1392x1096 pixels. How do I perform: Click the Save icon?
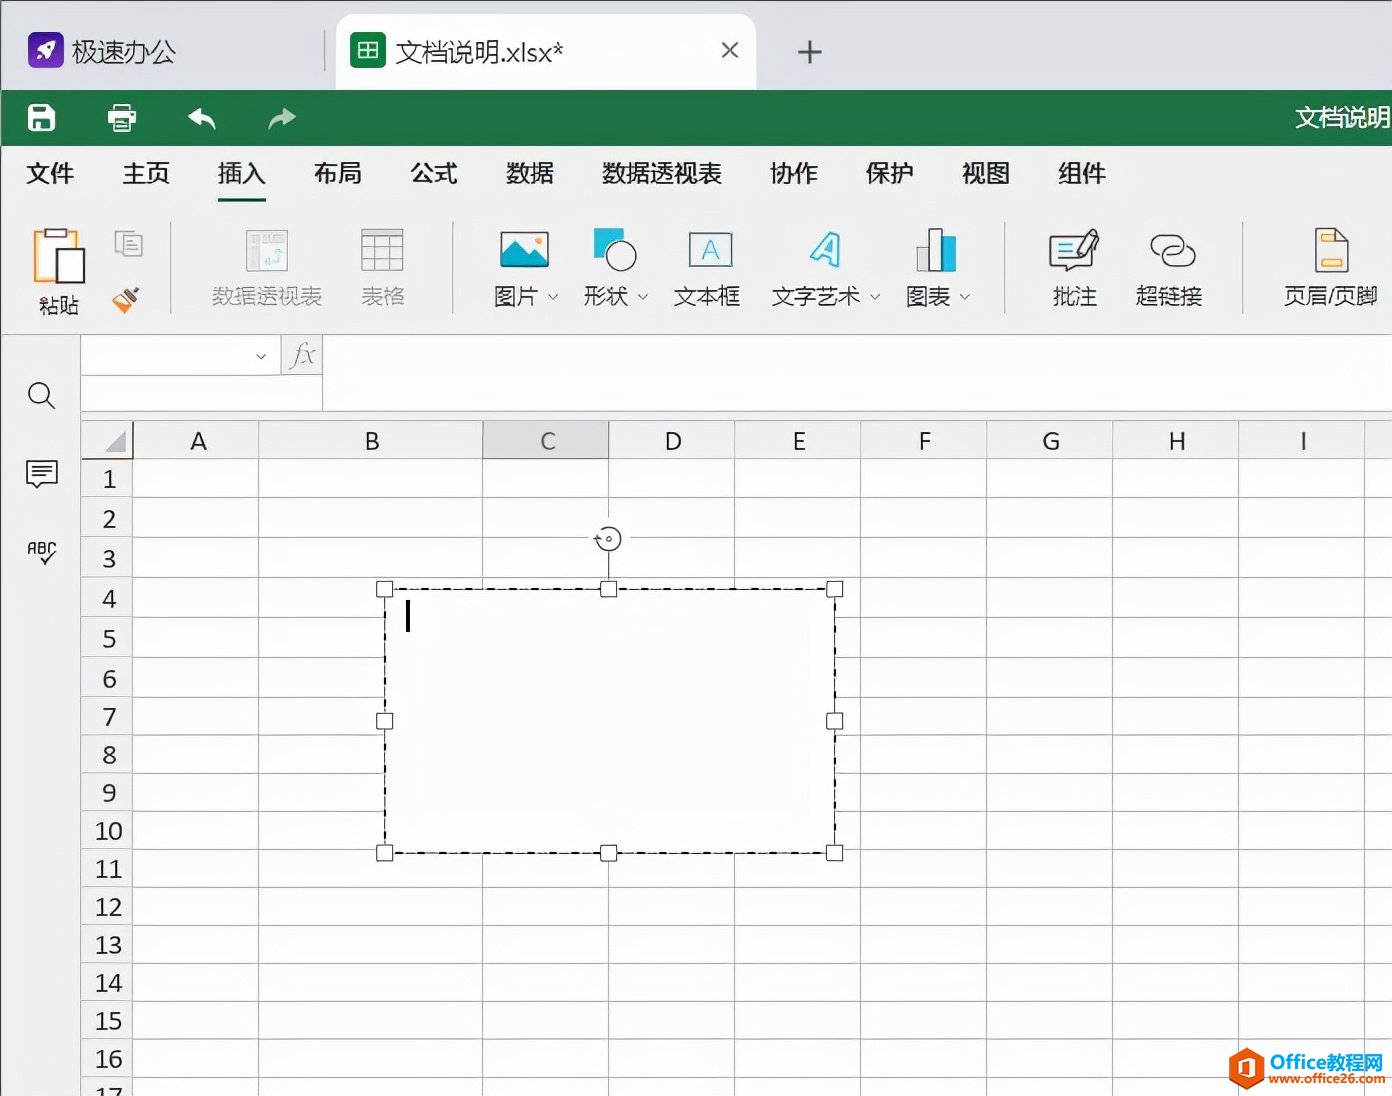(x=40, y=117)
